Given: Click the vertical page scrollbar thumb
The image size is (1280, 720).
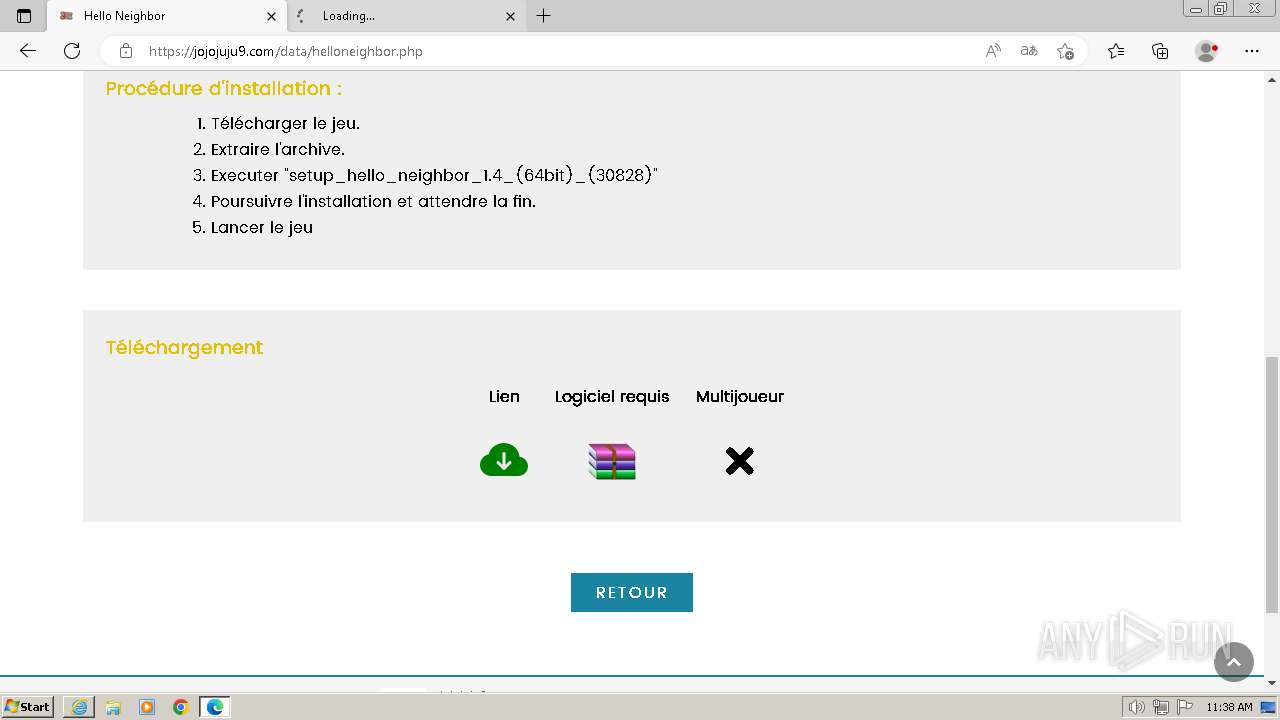Looking at the screenshot, I should pyautogui.click(x=1271, y=484).
